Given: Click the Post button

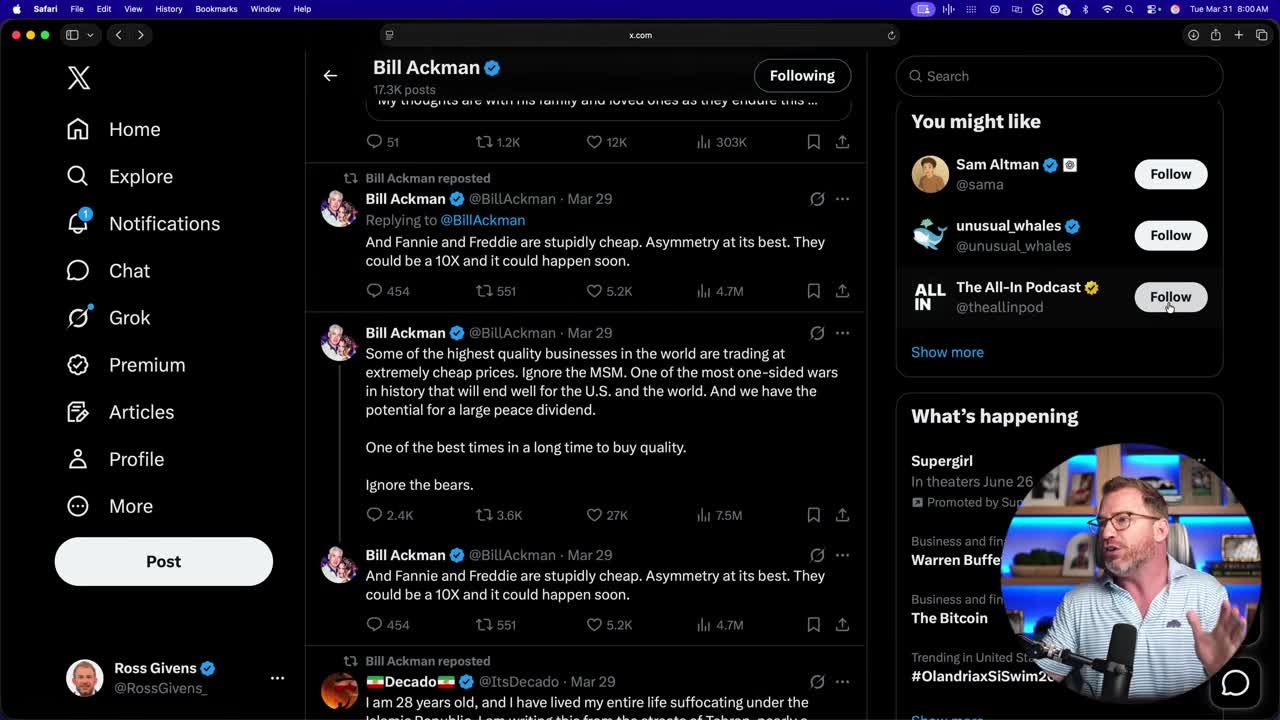Looking at the screenshot, I should coord(163,562).
